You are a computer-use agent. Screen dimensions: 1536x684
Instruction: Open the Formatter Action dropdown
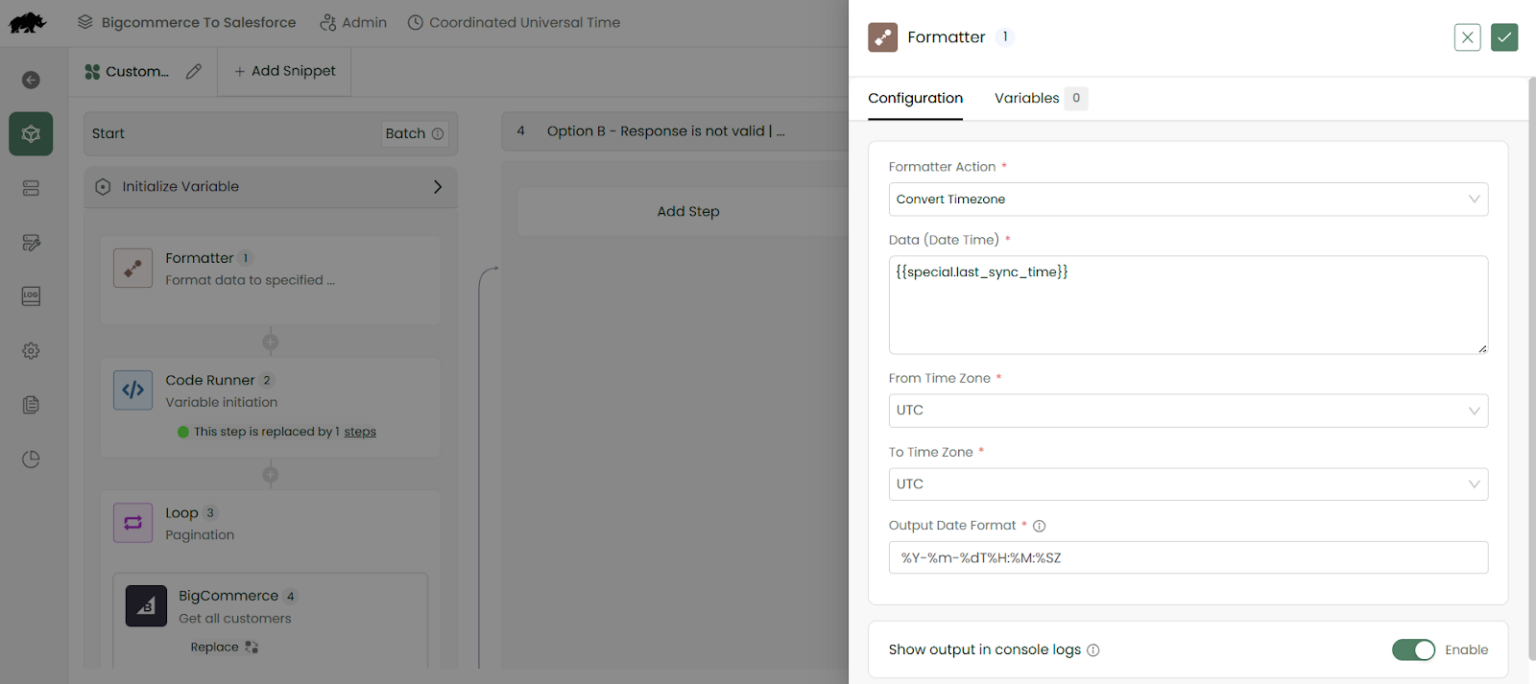(1188, 199)
